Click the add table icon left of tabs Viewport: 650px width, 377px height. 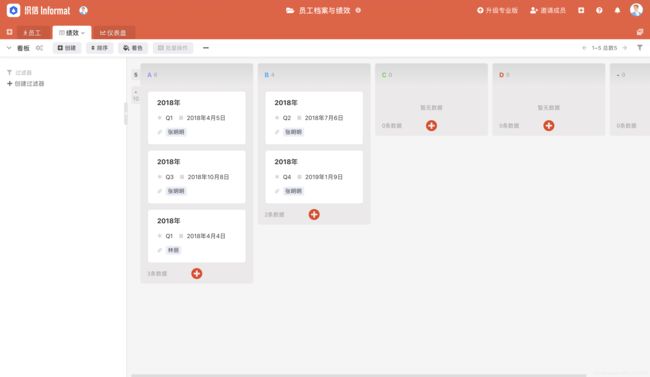[9, 32]
